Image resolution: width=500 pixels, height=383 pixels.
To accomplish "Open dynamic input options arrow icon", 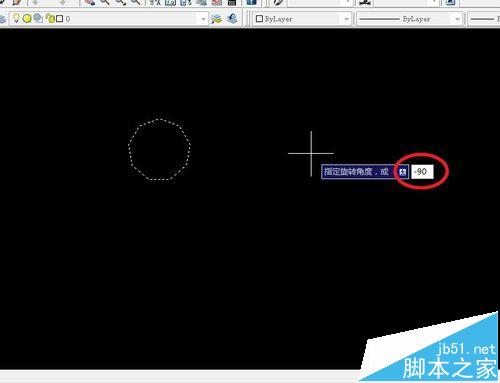I will 403,172.
